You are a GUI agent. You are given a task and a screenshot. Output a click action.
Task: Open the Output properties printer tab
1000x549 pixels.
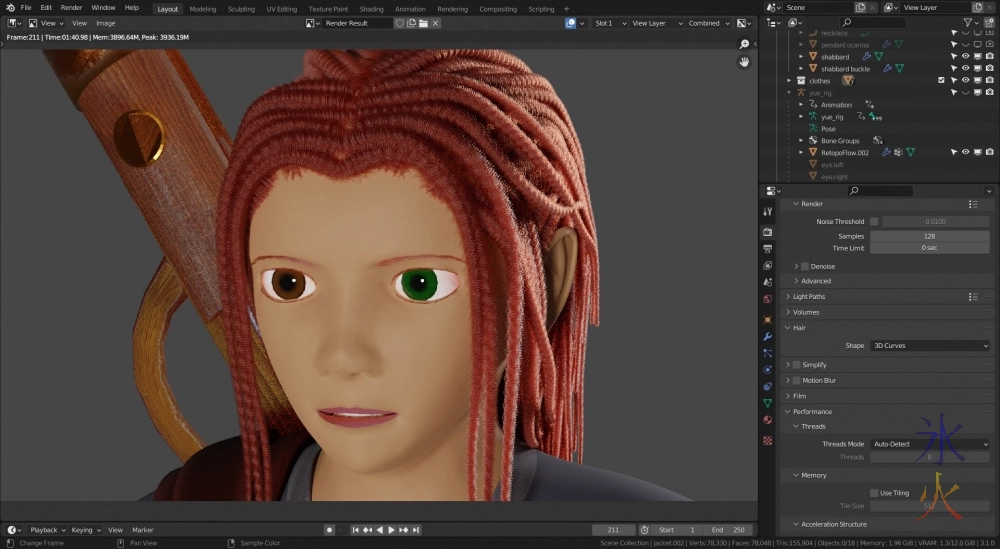(x=767, y=248)
